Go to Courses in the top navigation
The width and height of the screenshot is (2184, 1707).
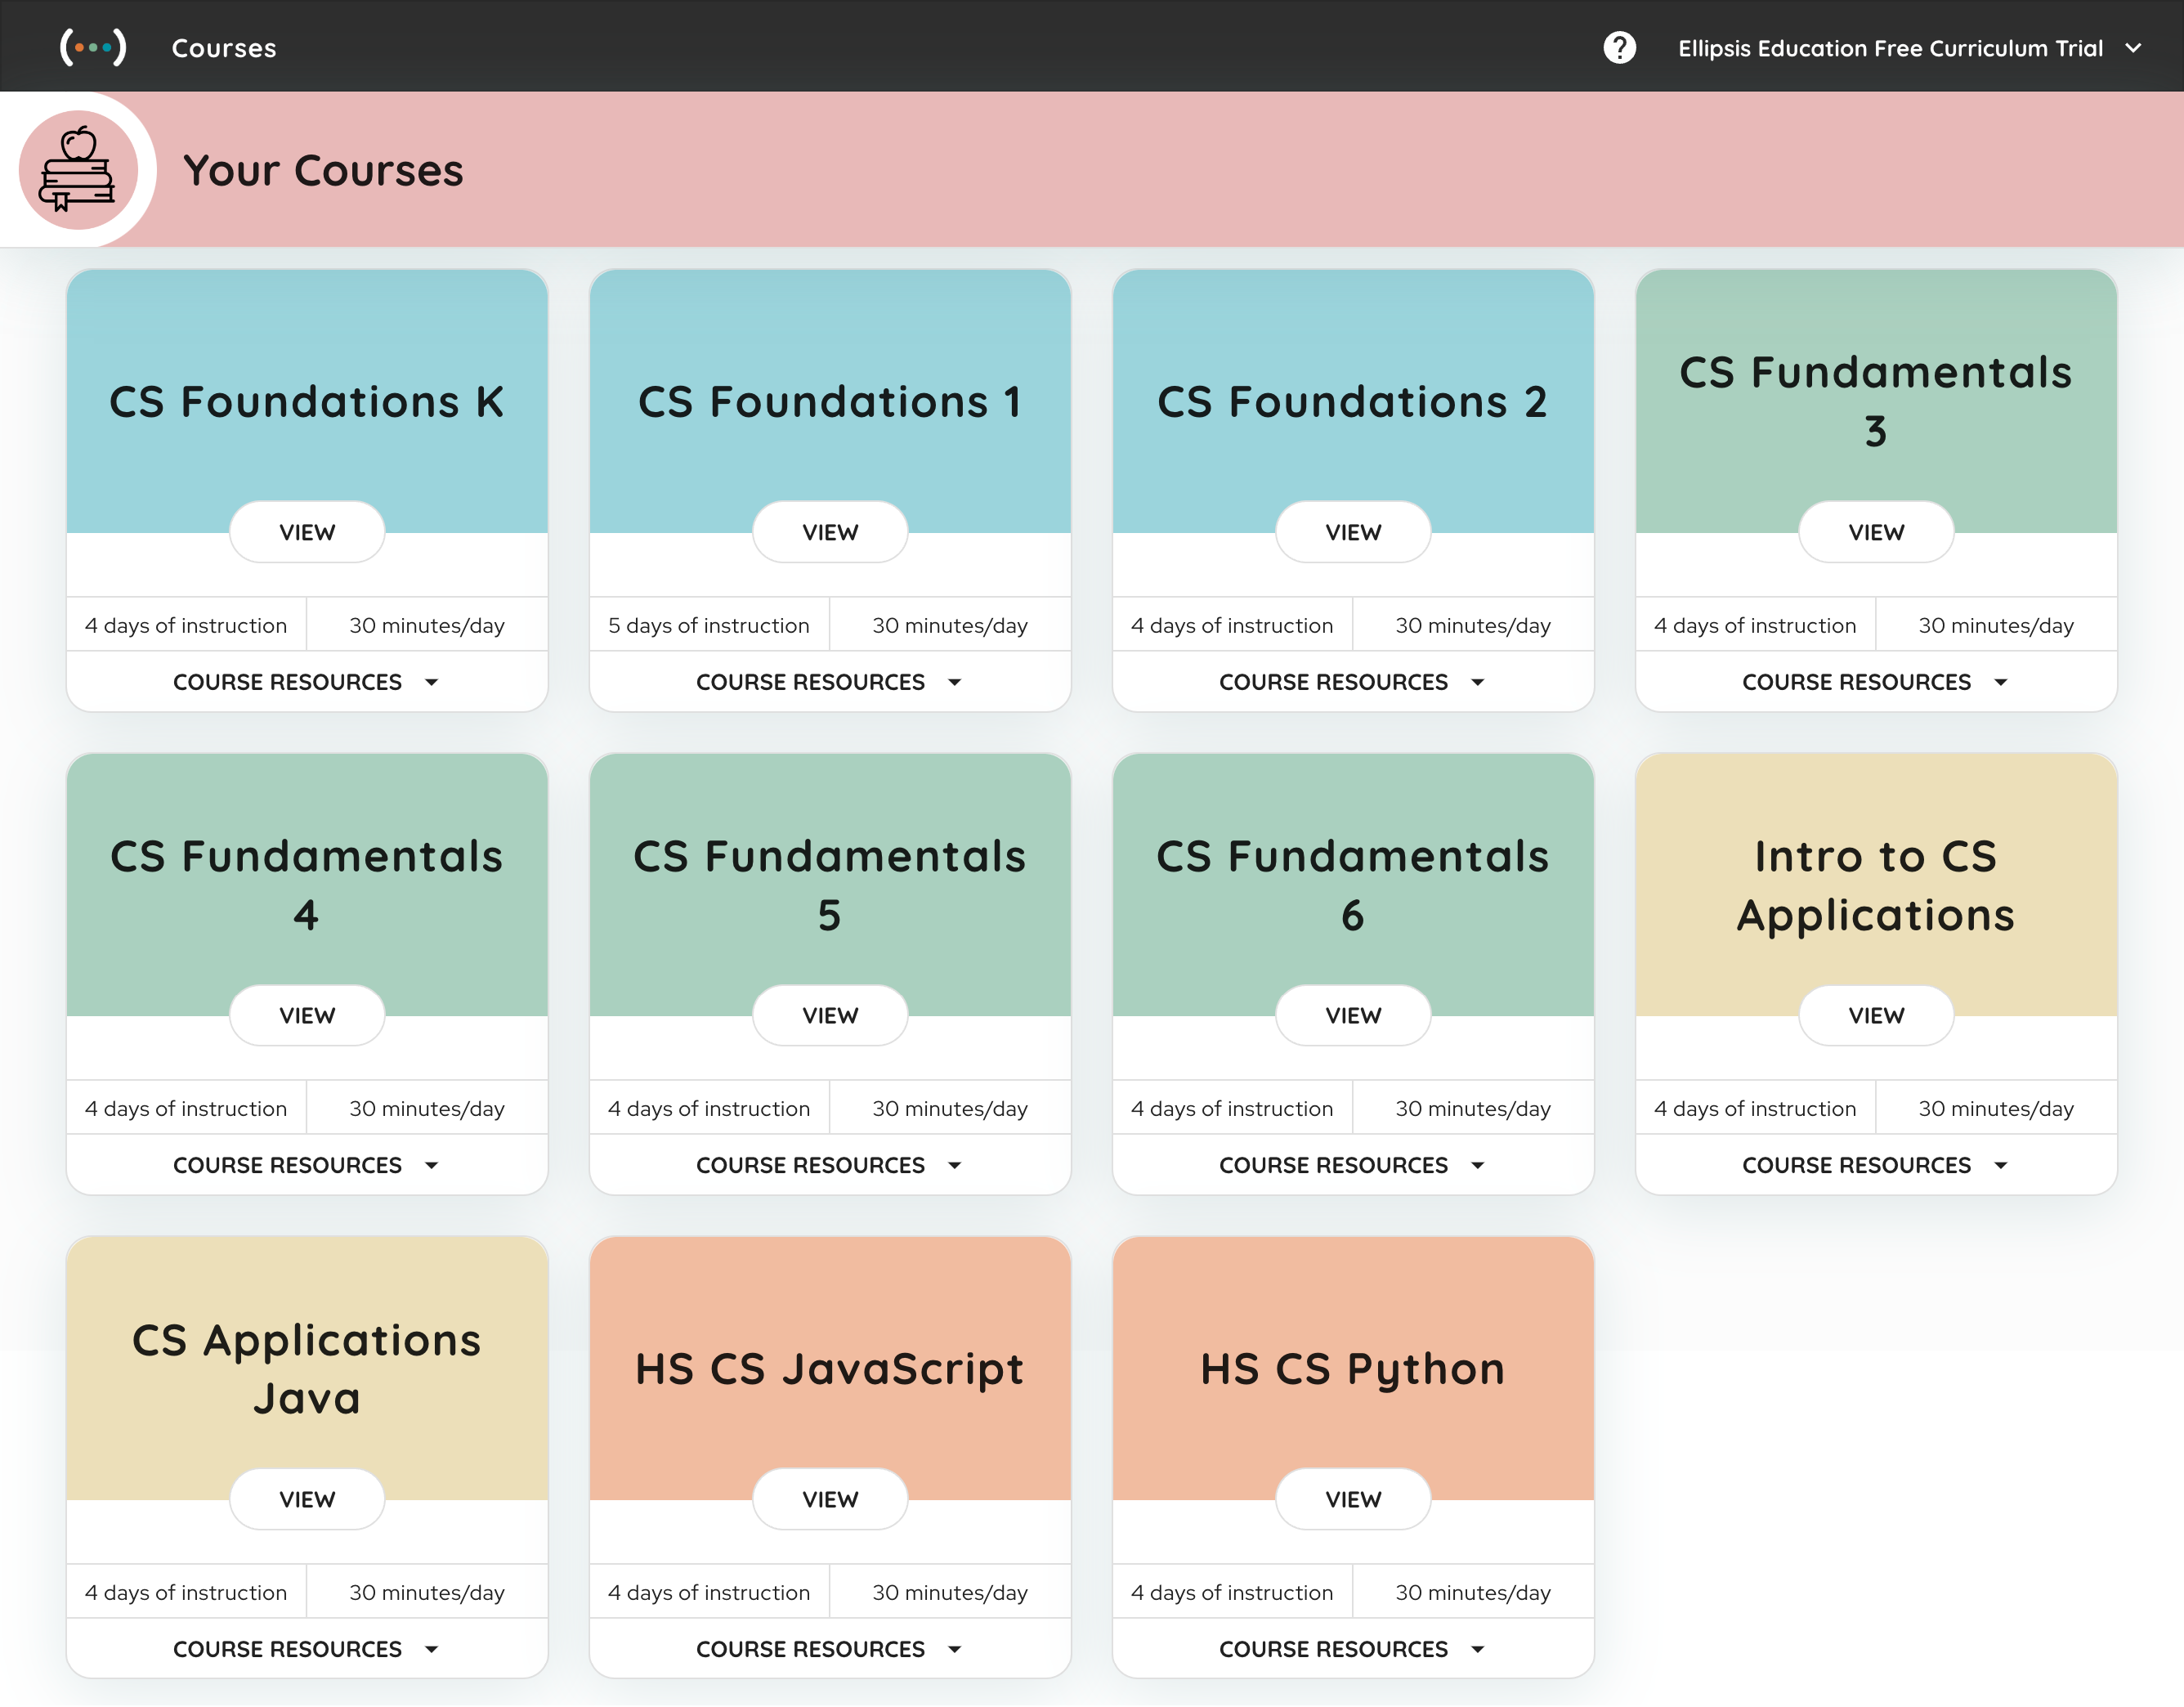[224, 48]
